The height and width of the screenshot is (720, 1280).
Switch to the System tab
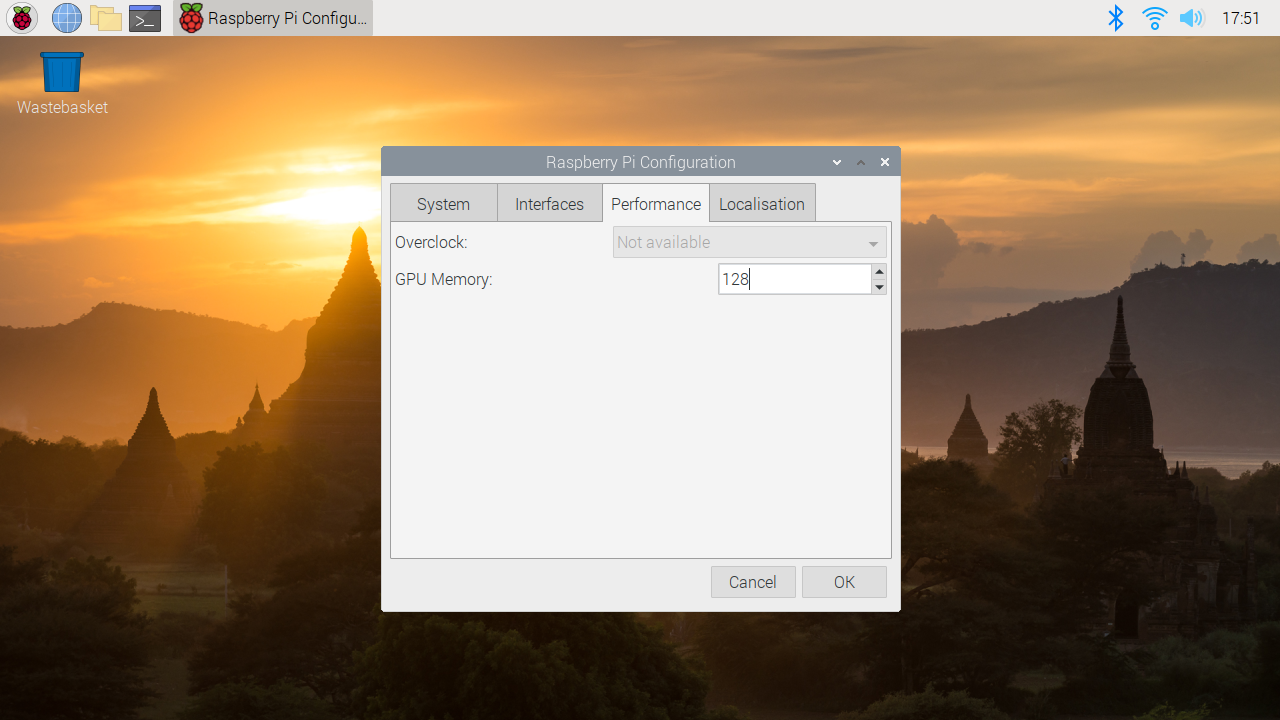click(x=443, y=203)
